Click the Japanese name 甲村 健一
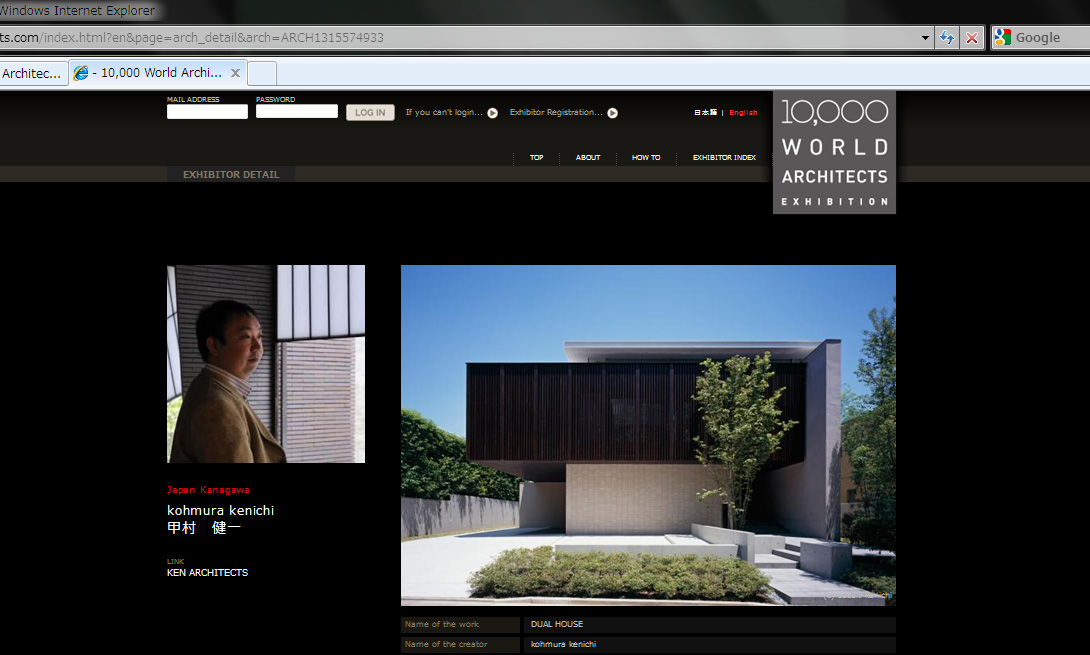The height and width of the screenshot is (655, 1090). pos(204,528)
